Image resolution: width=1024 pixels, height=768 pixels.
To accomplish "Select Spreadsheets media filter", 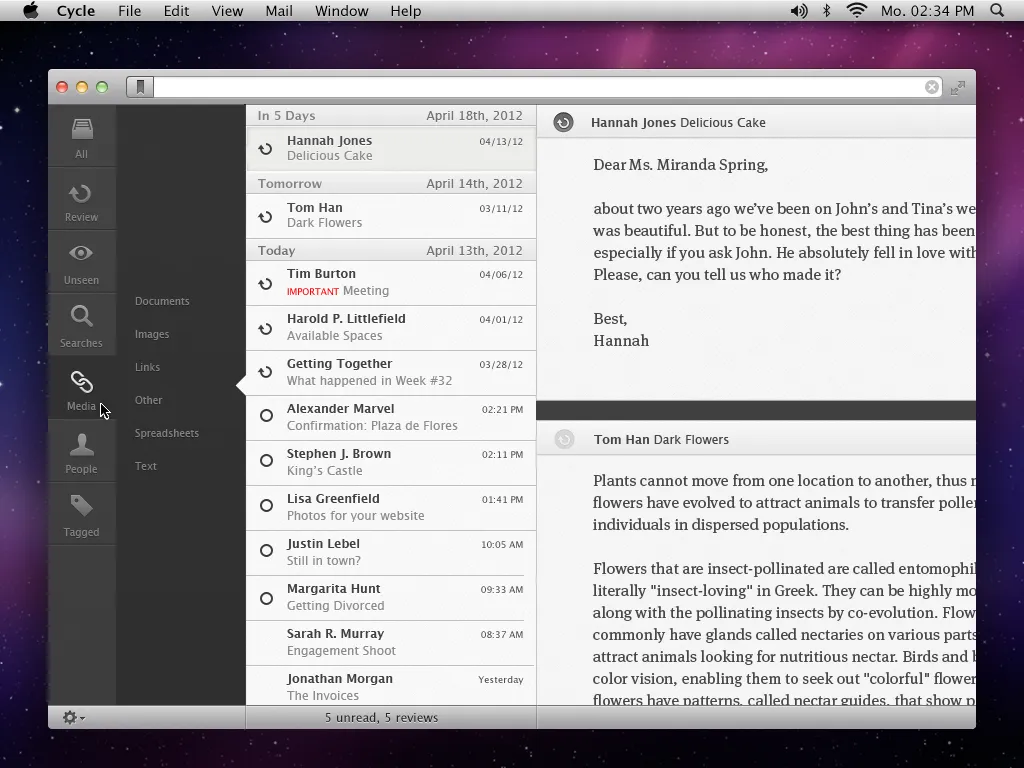I will [x=167, y=433].
